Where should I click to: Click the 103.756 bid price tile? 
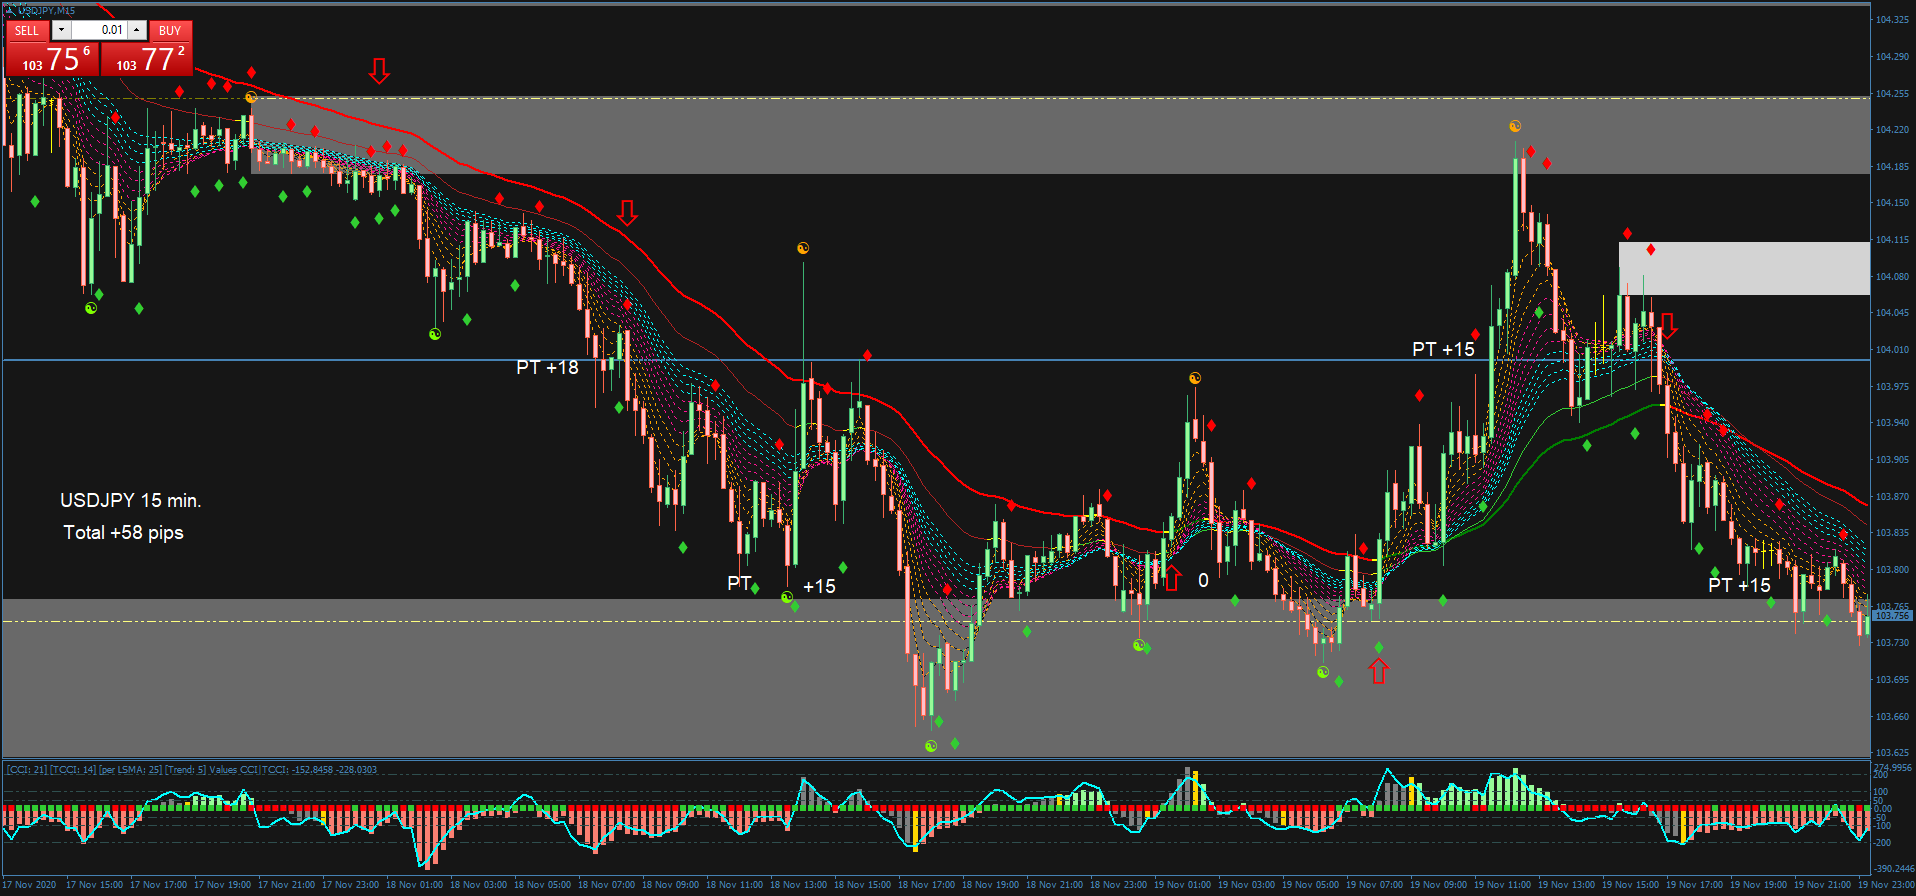tap(52, 60)
